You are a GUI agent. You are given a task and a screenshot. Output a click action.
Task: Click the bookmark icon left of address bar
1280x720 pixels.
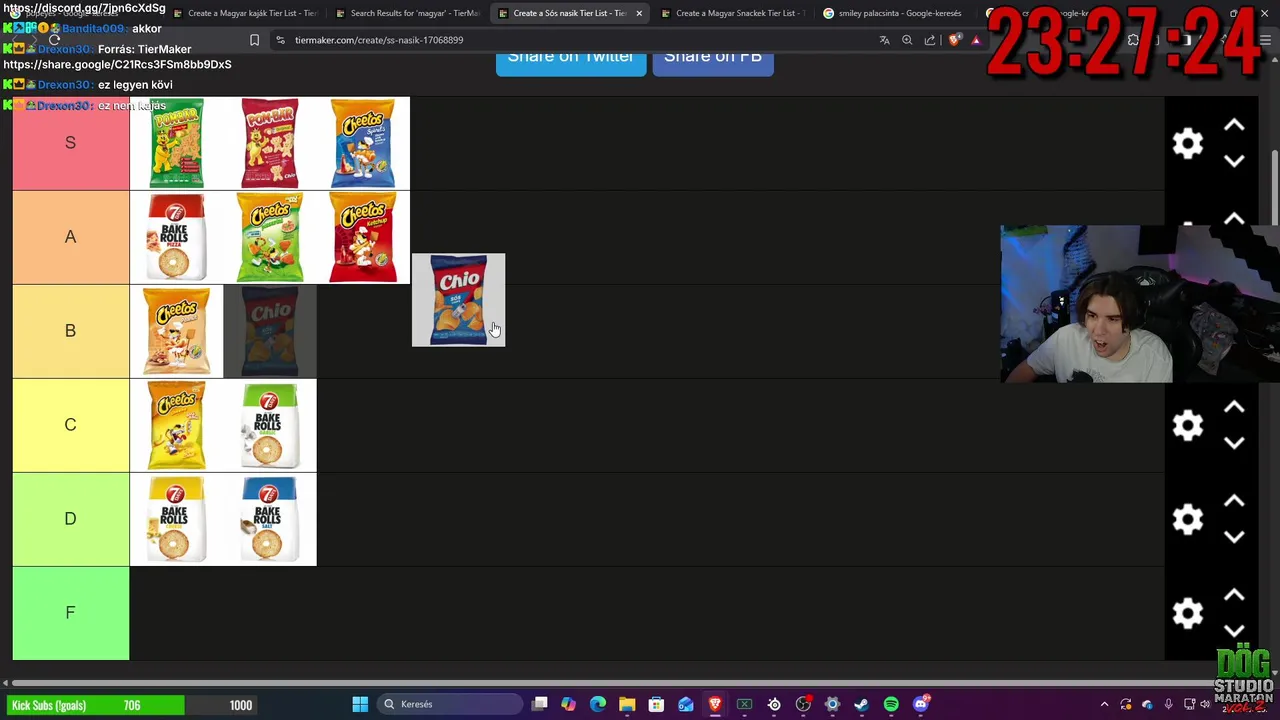point(254,40)
